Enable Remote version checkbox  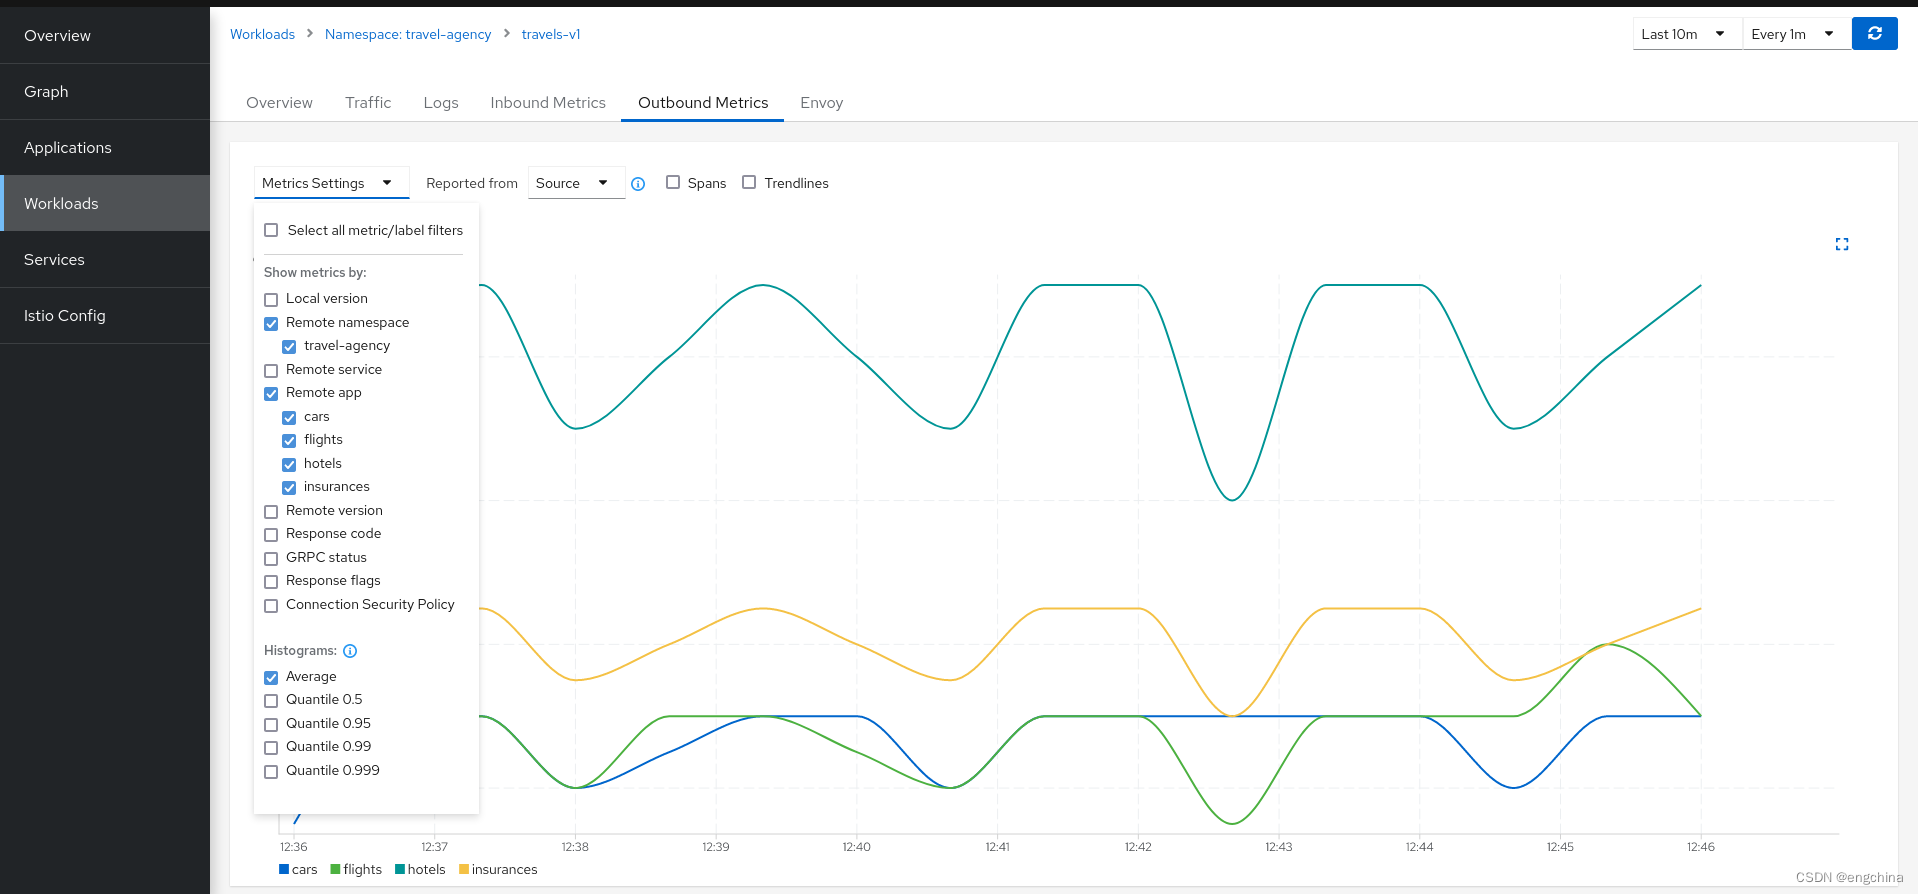pos(271,511)
